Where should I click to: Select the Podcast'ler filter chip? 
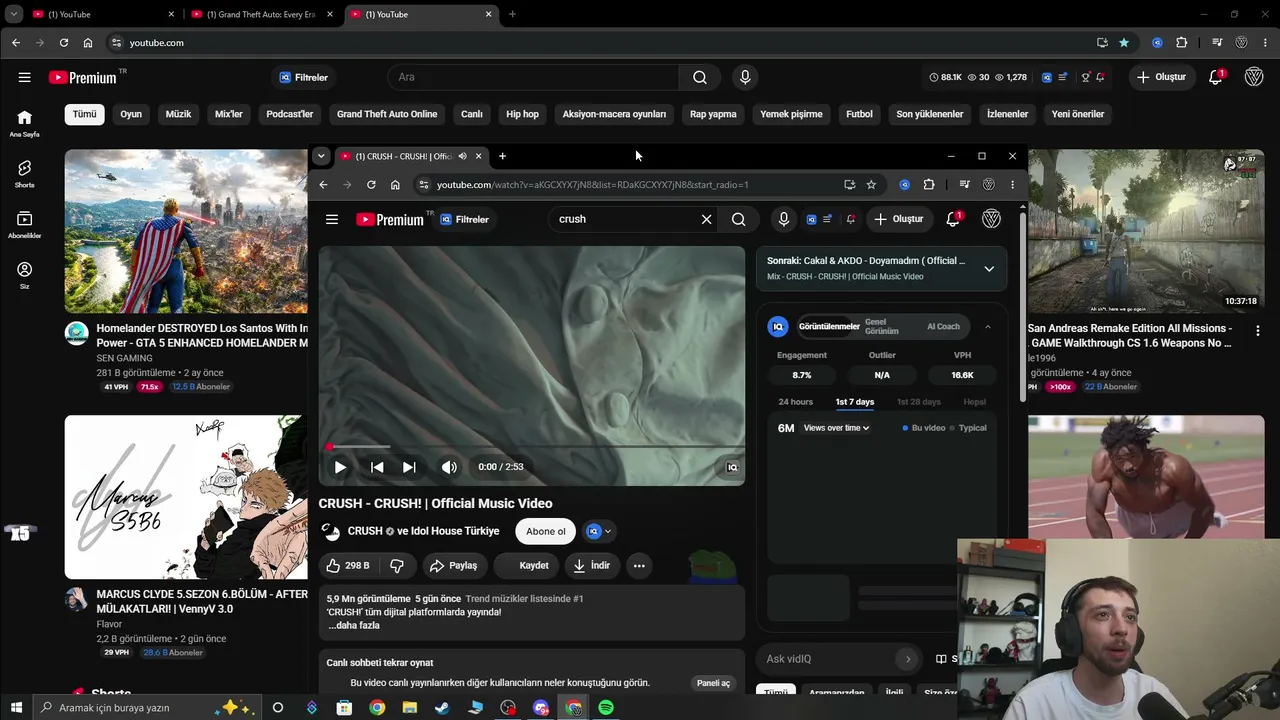coord(290,114)
